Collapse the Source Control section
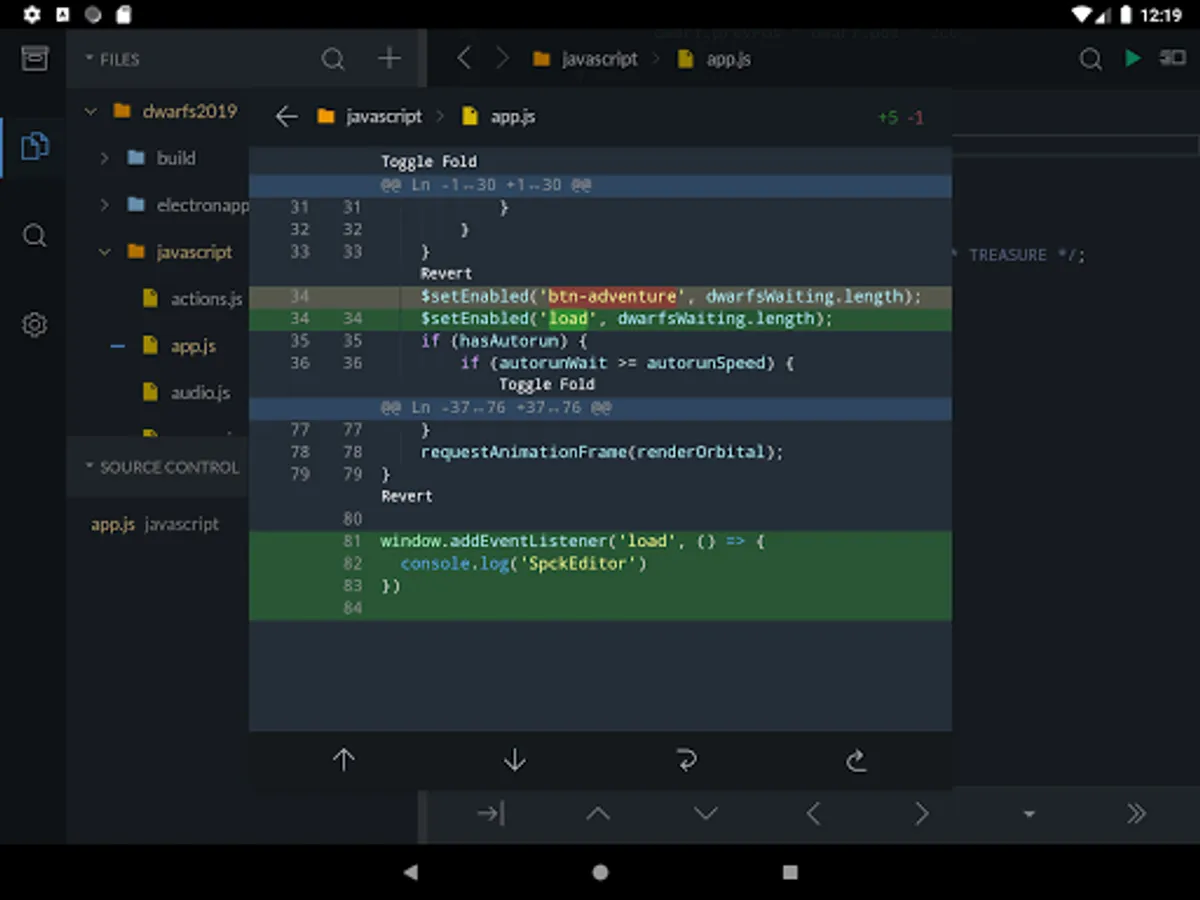The width and height of the screenshot is (1200, 900). (x=90, y=467)
